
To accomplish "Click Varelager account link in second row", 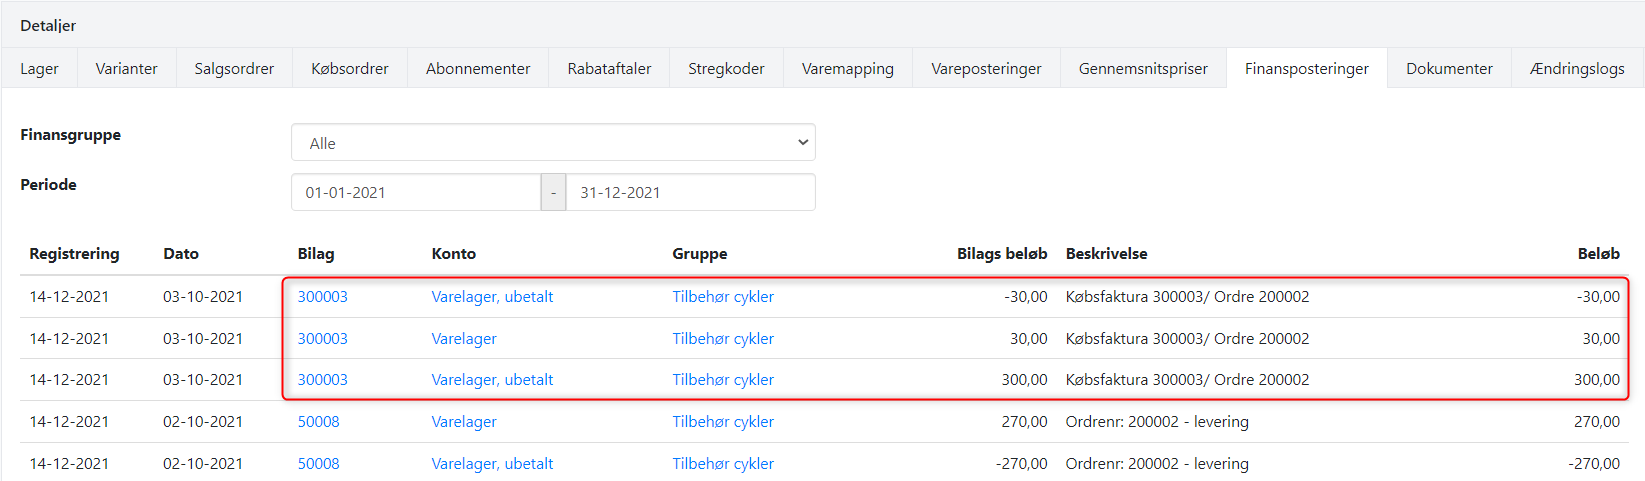I will [x=464, y=339].
